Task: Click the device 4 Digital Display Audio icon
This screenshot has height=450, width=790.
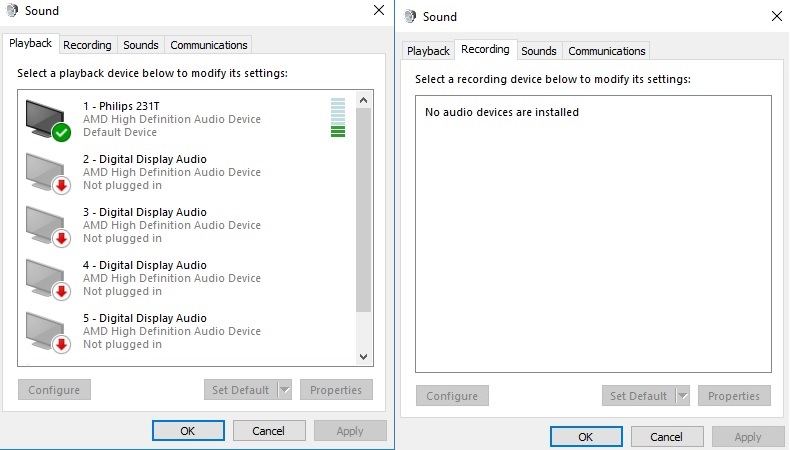Action: pyautogui.click(x=48, y=279)
